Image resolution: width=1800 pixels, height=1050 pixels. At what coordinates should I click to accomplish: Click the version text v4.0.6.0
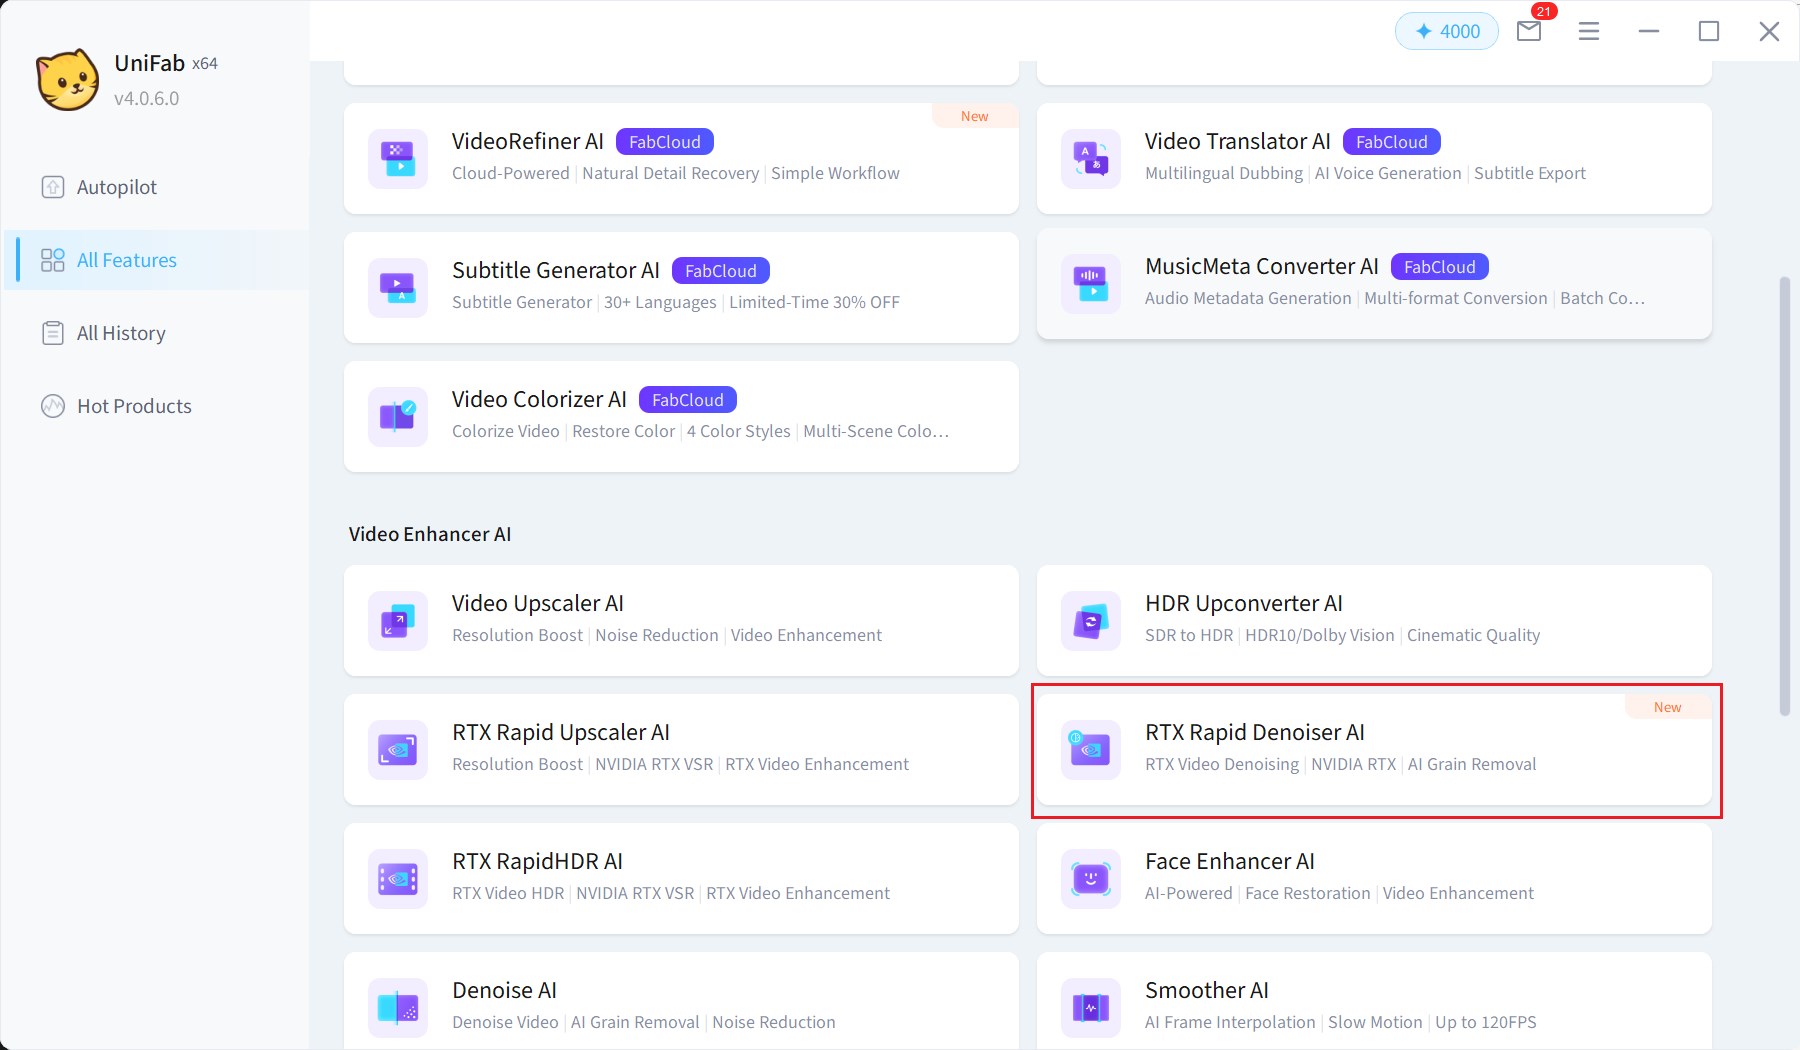pyautogui.click(x=146, y=98)
